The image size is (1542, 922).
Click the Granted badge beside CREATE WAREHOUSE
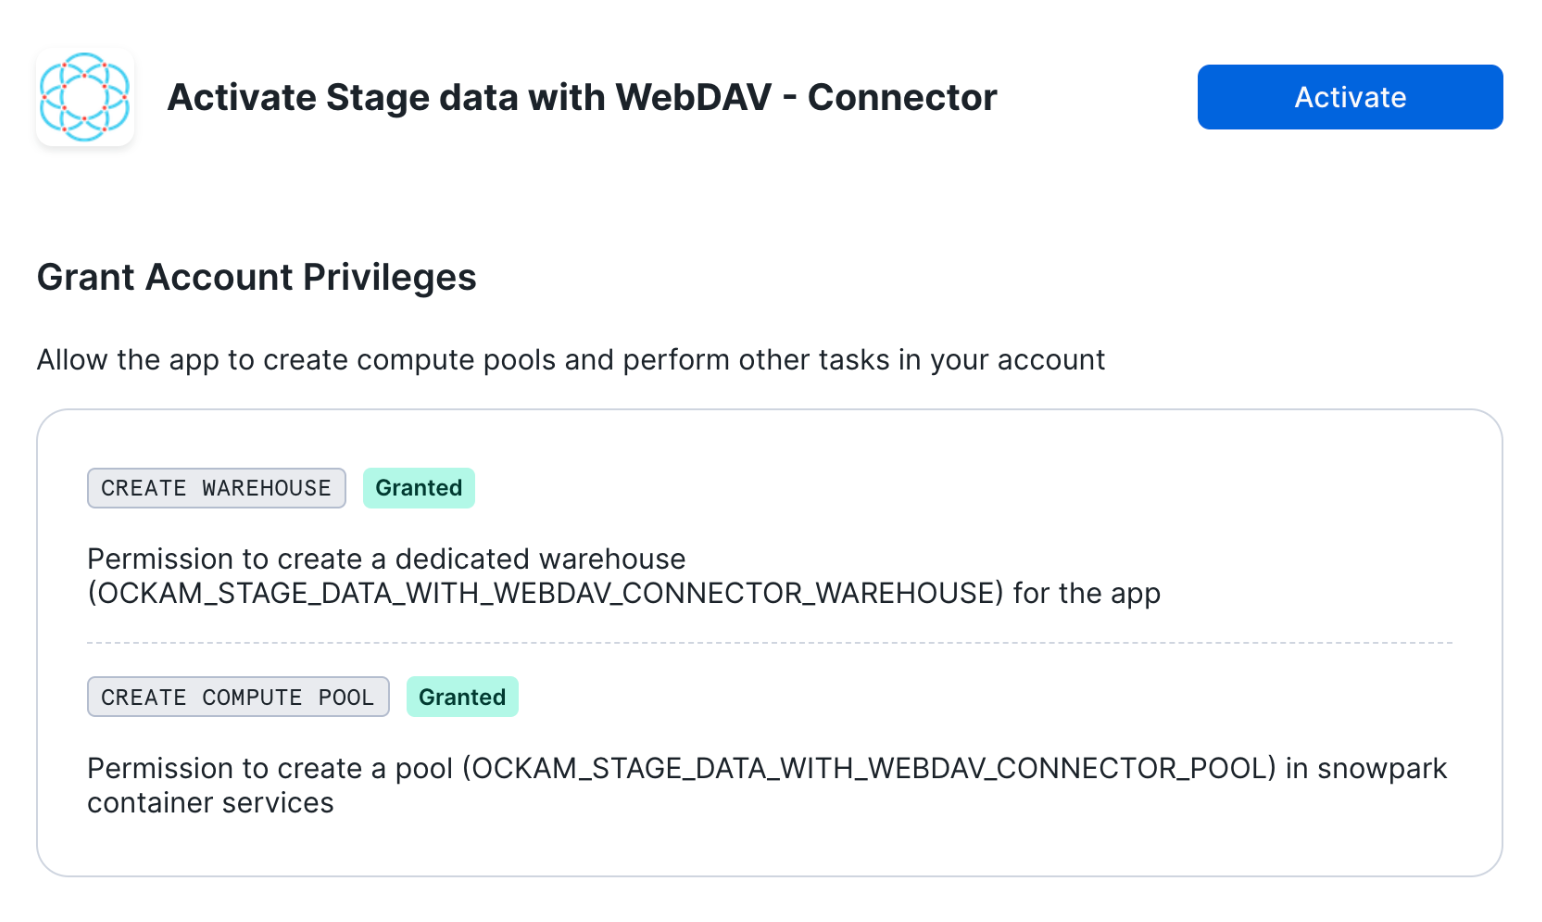click(x=418, y=488)
